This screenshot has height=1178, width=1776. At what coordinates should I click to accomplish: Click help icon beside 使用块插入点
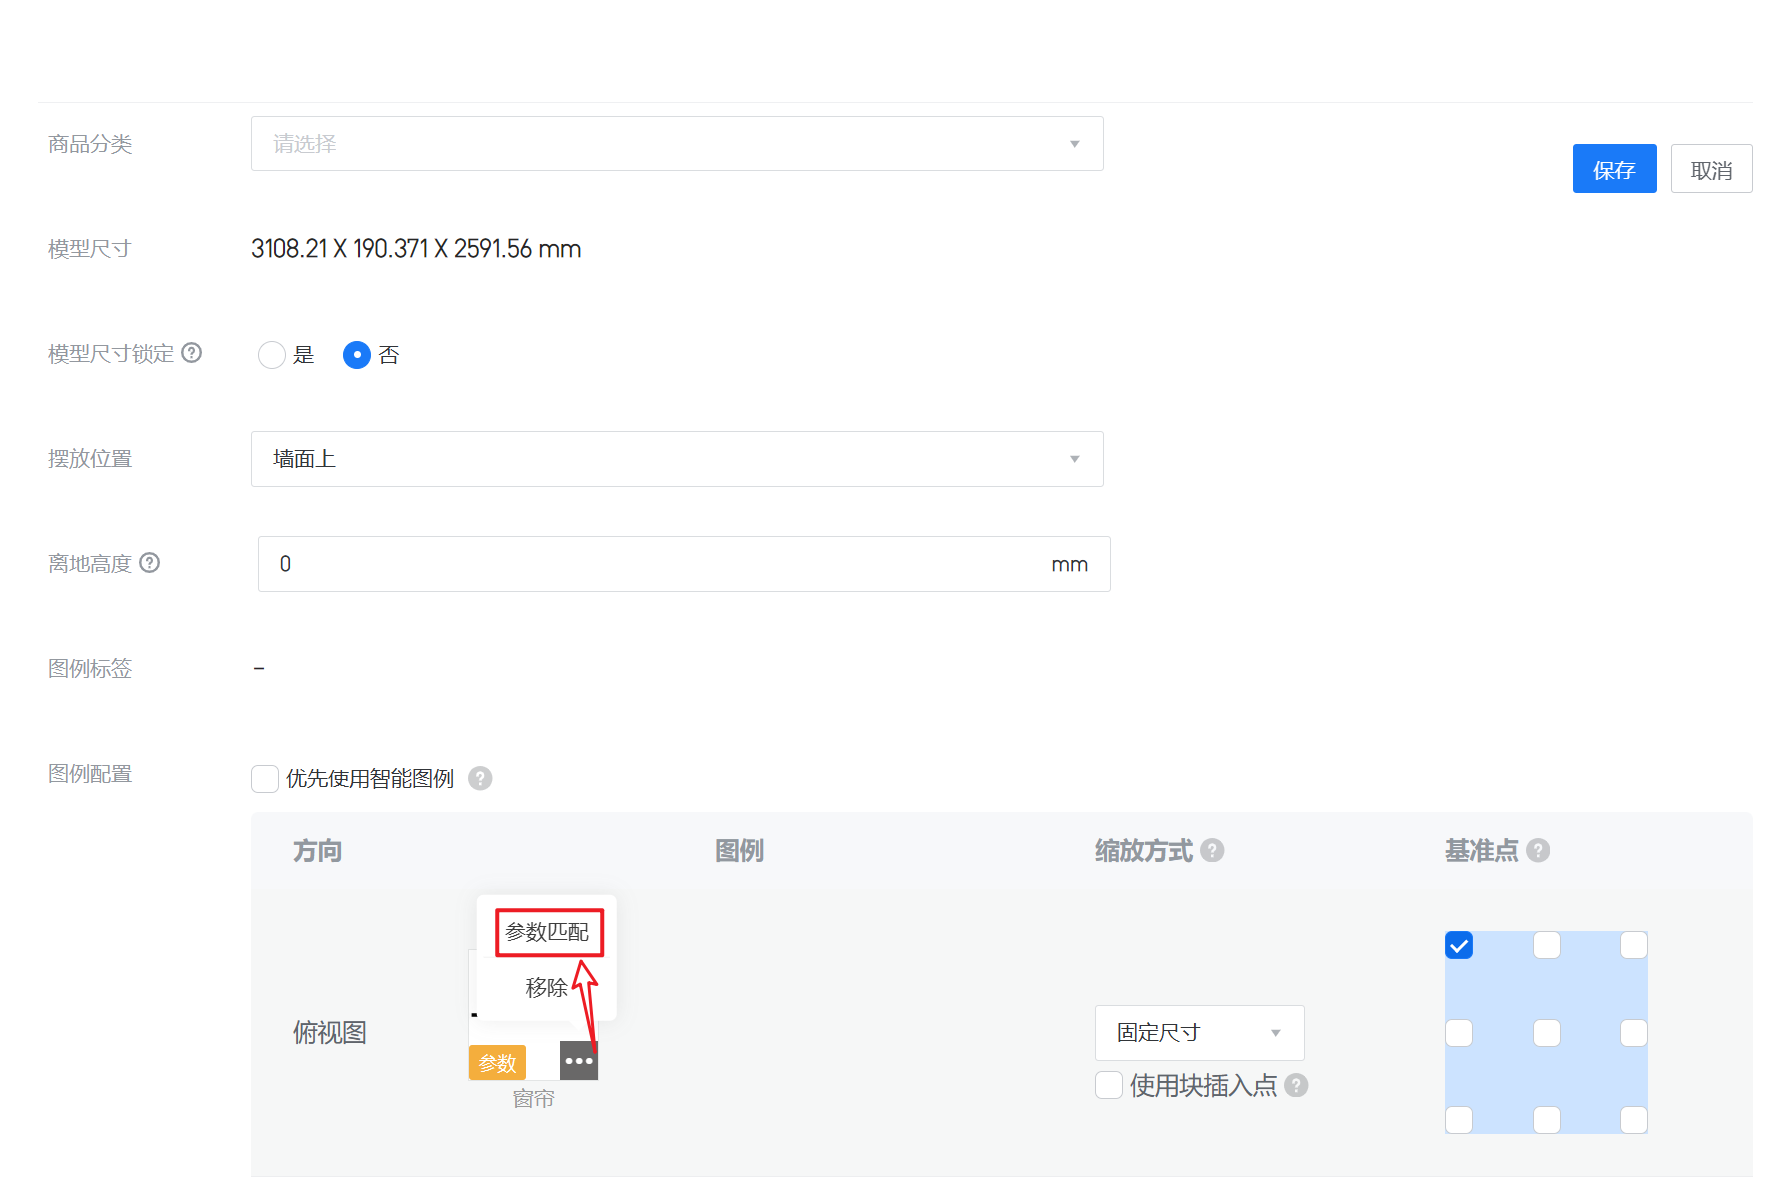1296,1085
